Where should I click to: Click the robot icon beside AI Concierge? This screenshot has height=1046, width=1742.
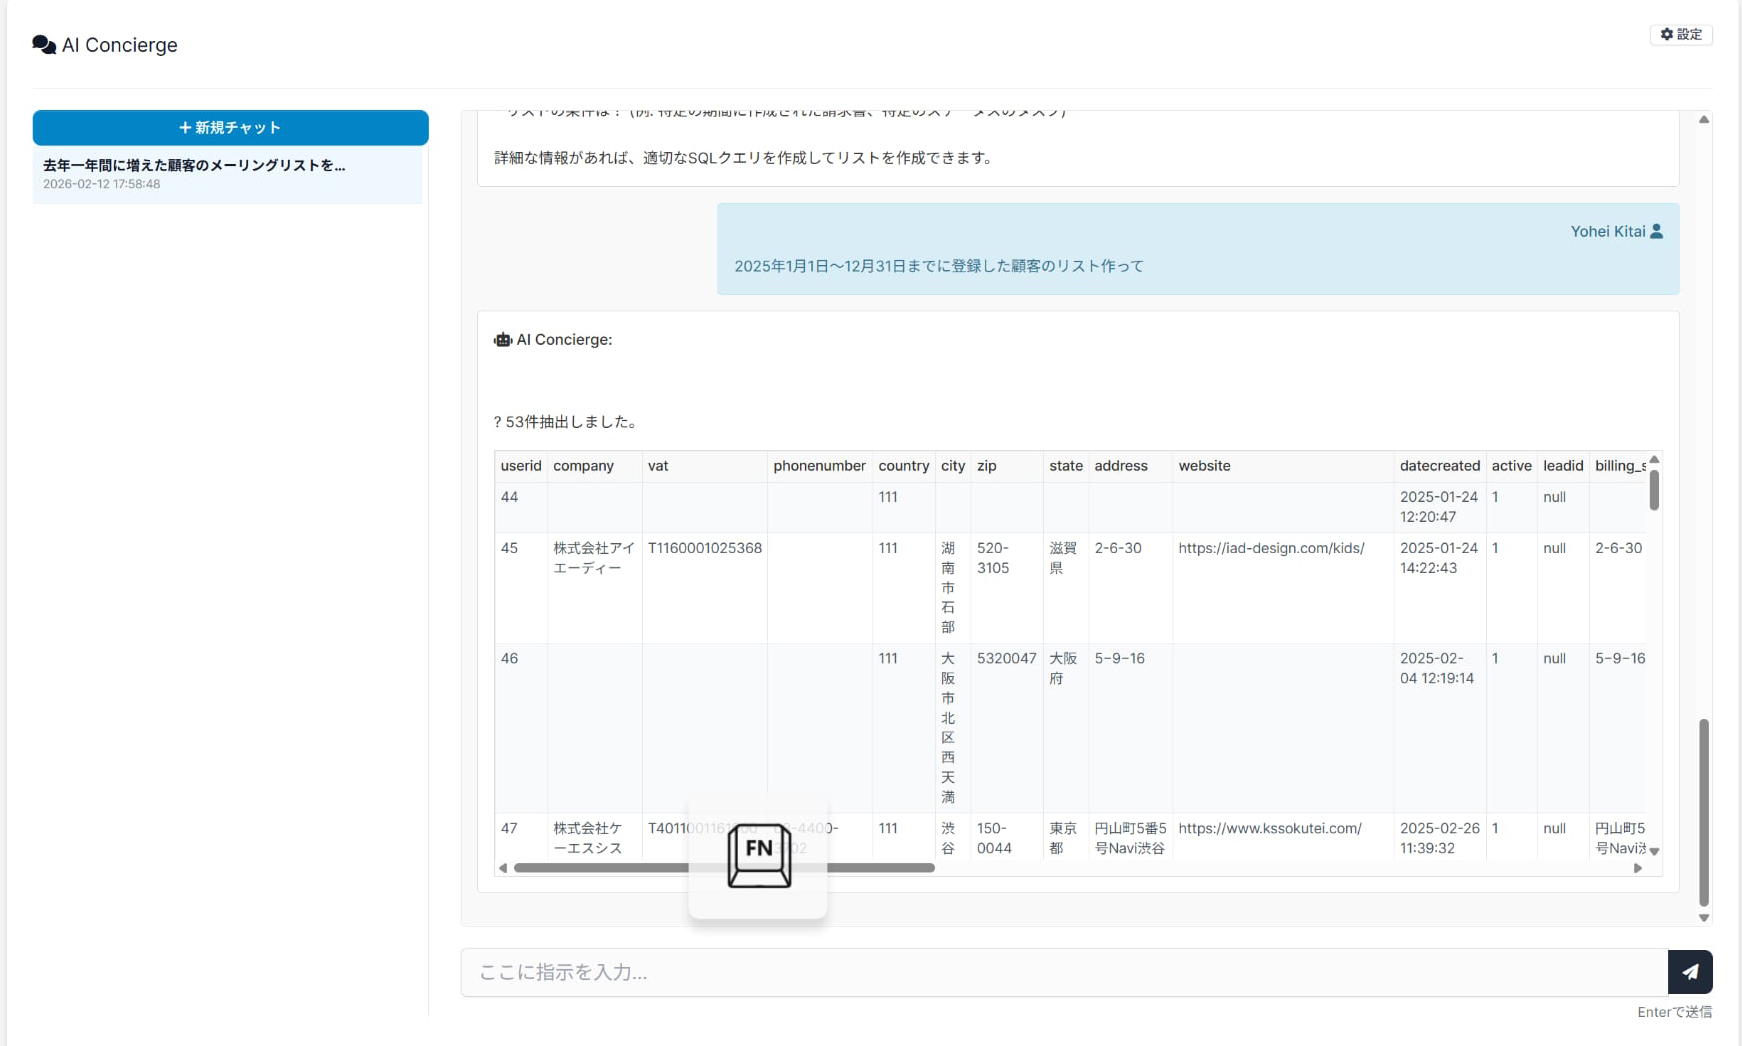(502, 340)
